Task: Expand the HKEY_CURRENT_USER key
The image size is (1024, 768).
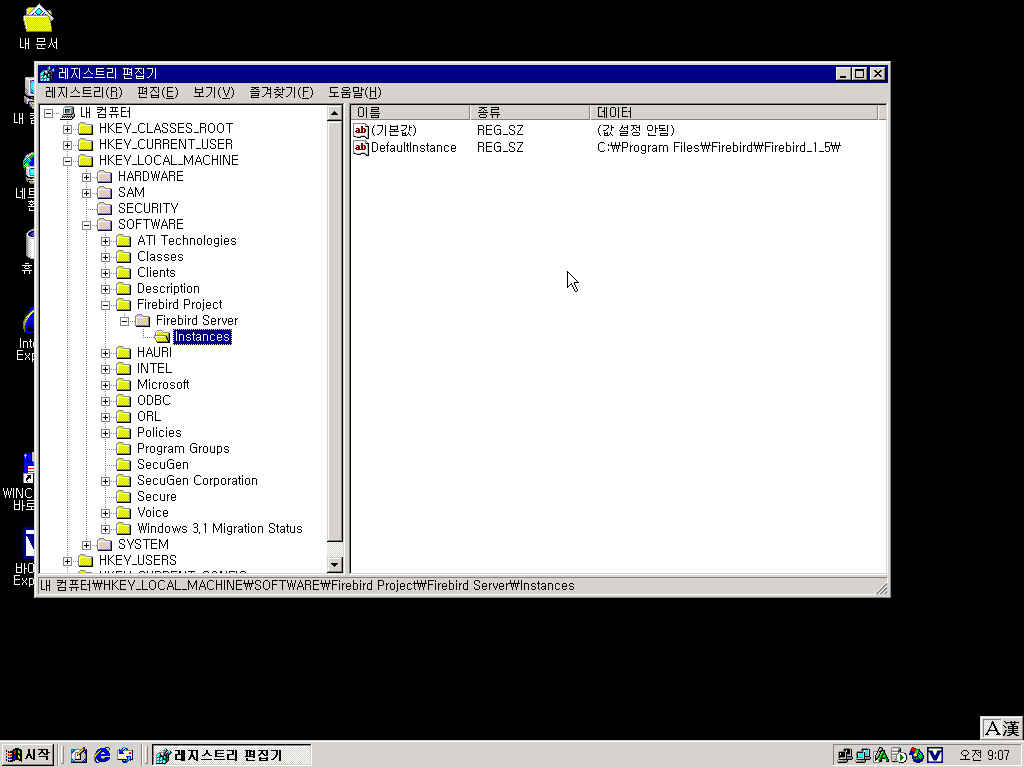Action: (67, 145)
